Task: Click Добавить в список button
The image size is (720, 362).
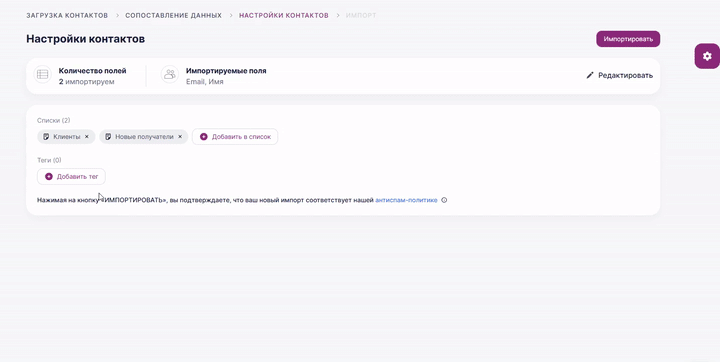Action: click(x=235, y=136)
